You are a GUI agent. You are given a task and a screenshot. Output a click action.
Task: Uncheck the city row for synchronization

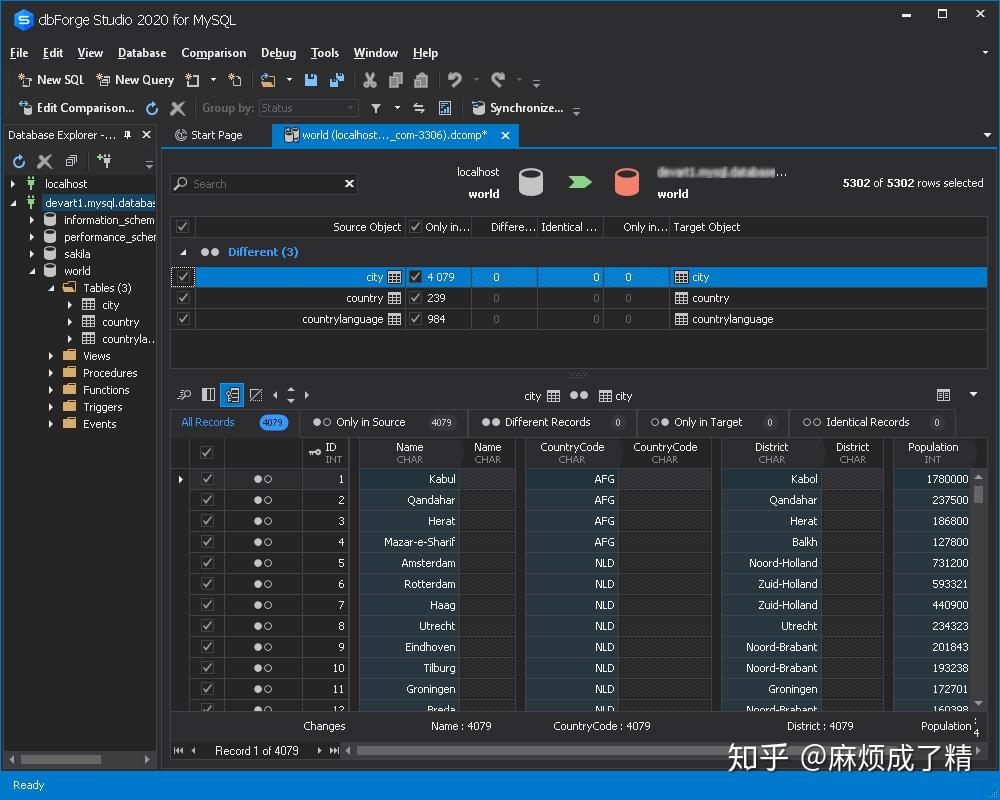pos(181,277)
